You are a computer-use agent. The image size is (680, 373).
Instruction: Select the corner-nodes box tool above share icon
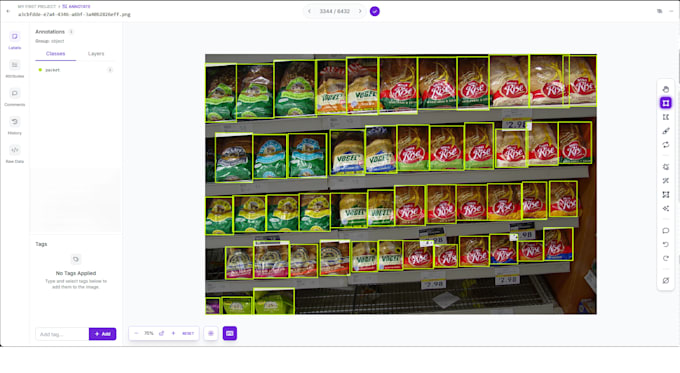coord(666,195)
